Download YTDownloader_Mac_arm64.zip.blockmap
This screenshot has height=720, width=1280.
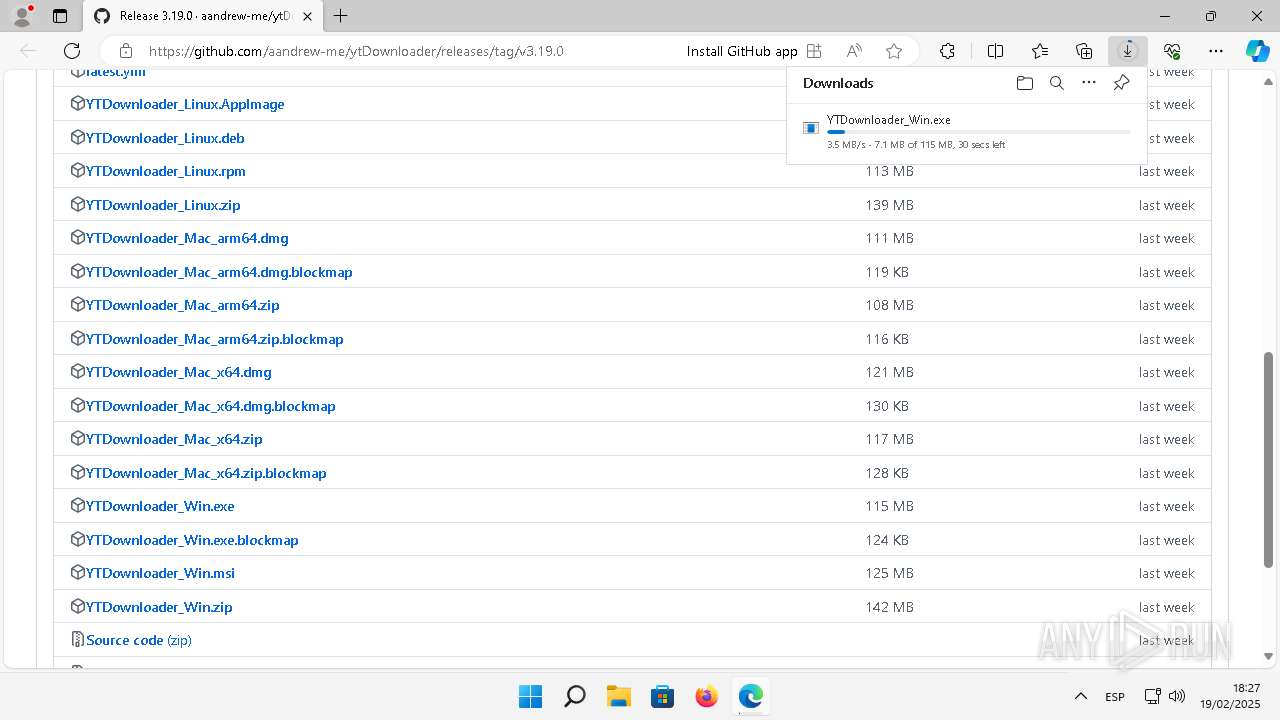point(215,339)
